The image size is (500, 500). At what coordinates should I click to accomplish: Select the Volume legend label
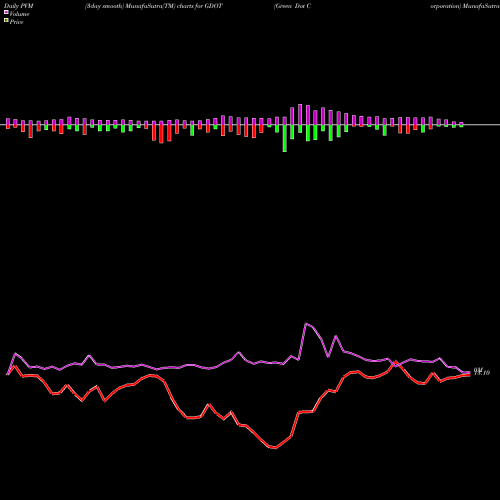[x=19, y=14]
